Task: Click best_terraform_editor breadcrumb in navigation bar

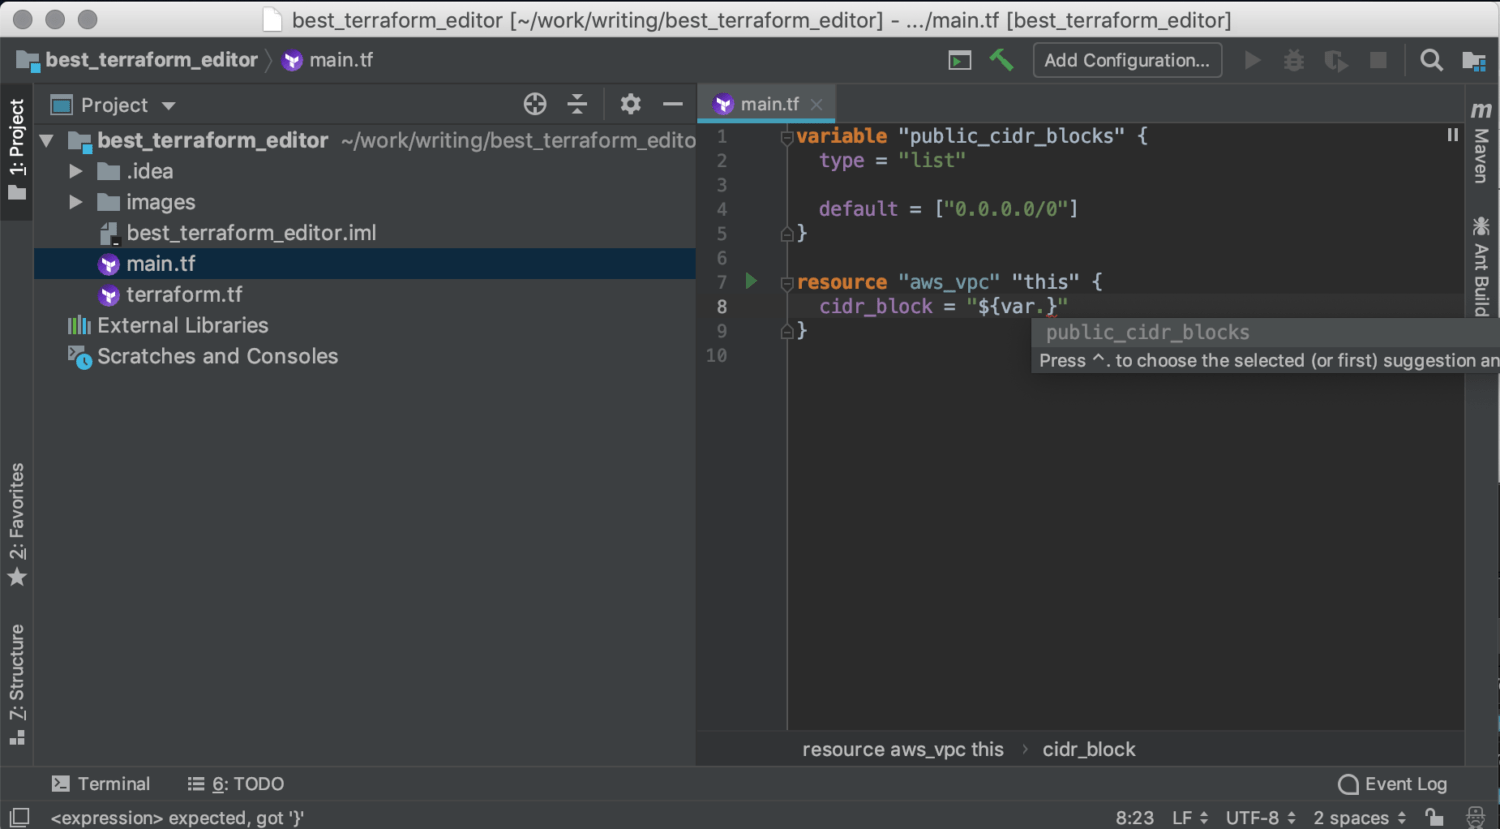Action: [x=151, y=60]
